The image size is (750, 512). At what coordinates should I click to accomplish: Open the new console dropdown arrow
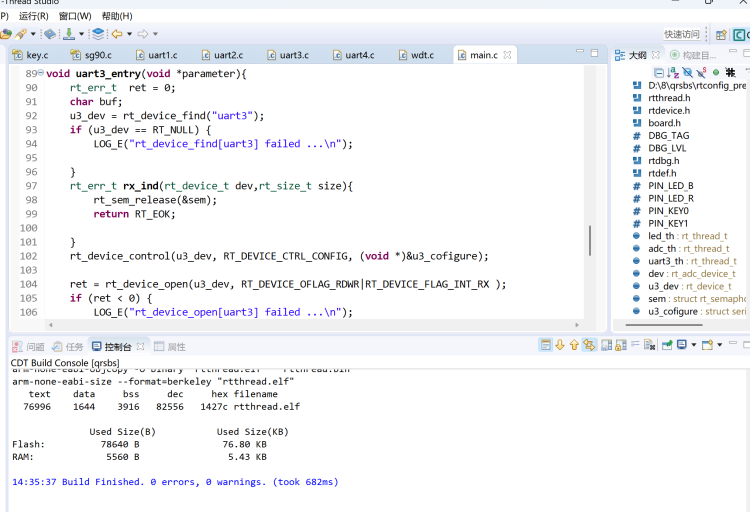719,345
